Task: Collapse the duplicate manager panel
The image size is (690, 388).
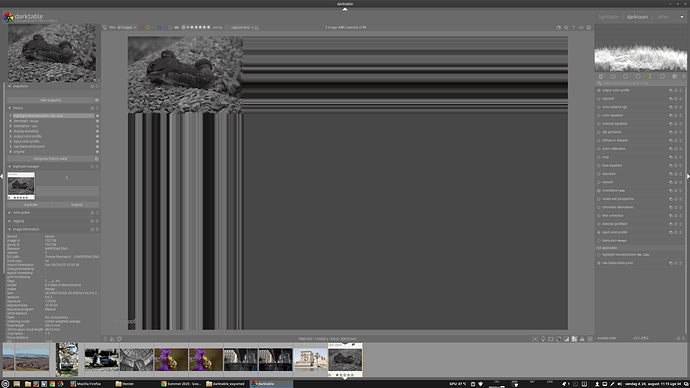Action: coord(10,167)
